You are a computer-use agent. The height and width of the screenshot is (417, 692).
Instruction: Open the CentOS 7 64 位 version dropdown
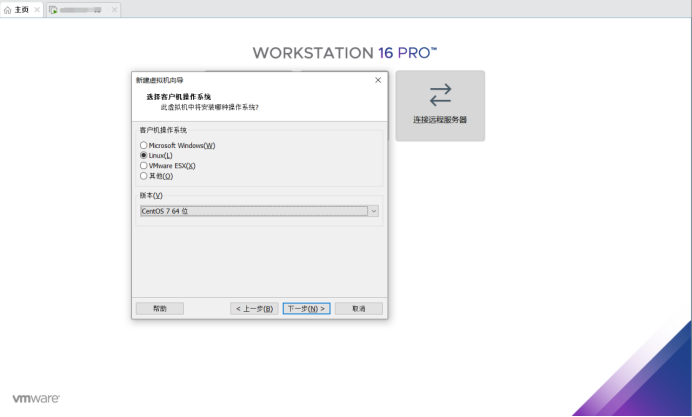pos(259,211)
